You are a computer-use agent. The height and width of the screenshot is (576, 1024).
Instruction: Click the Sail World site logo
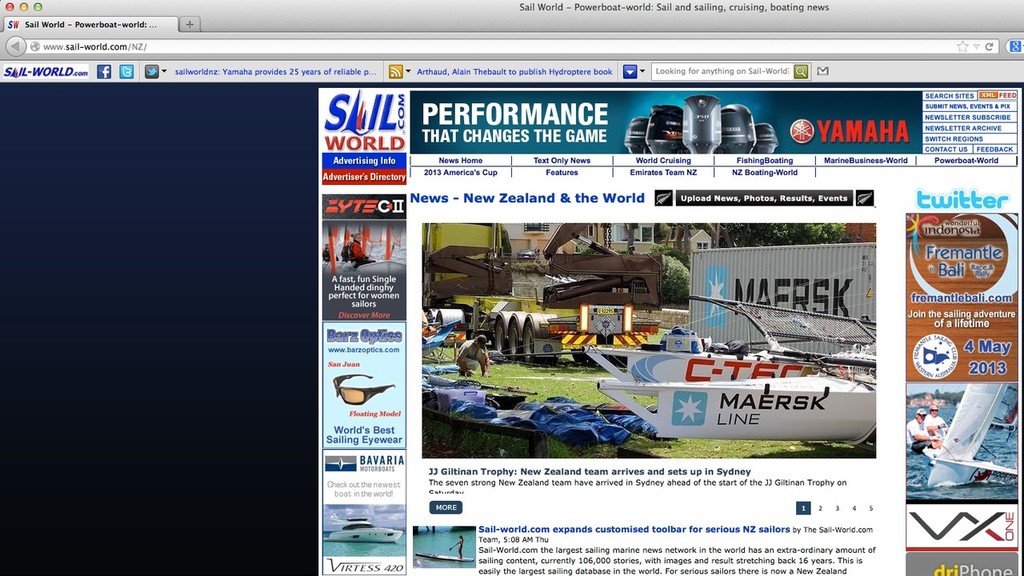tap(364, 121)
